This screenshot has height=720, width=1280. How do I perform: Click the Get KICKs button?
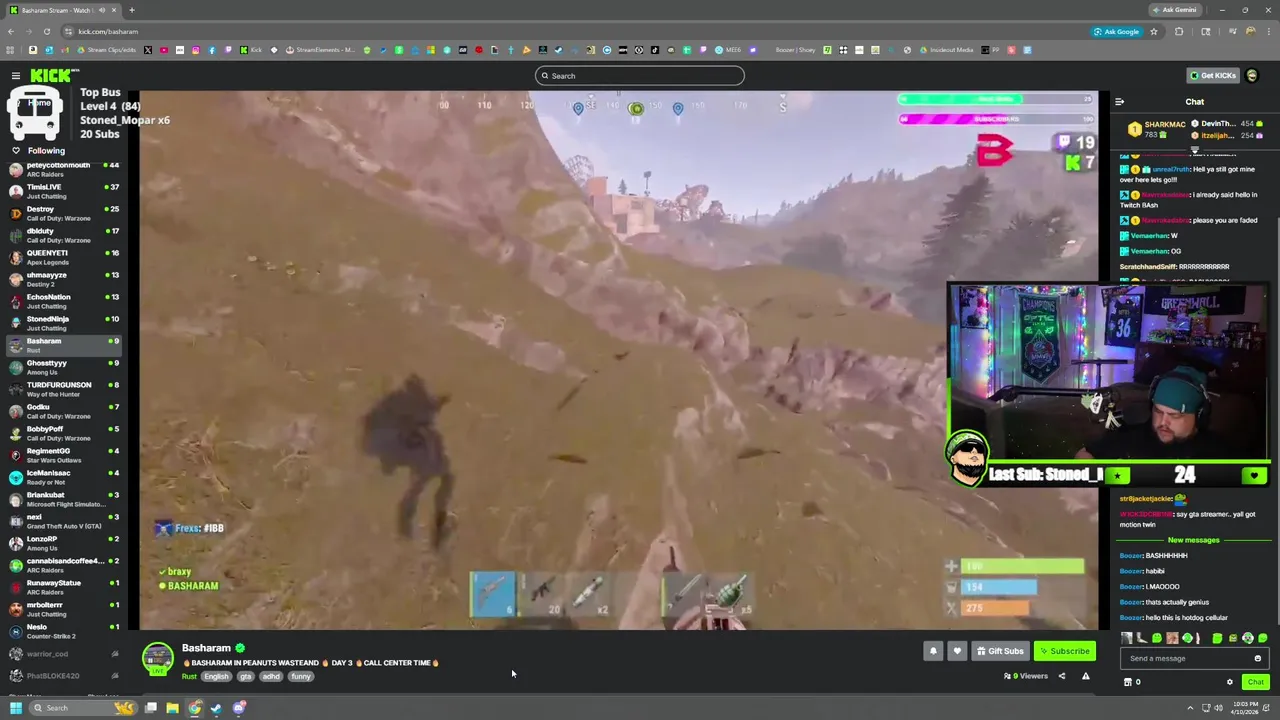(x=1212, y=76)
